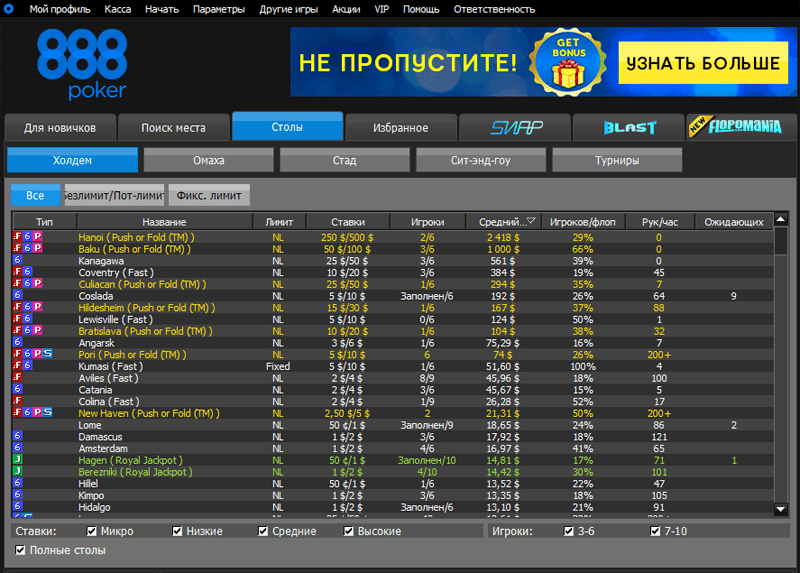800x573 pixels.
Task: Click the table list scrollbar thumb
Action: click(781, 241)
